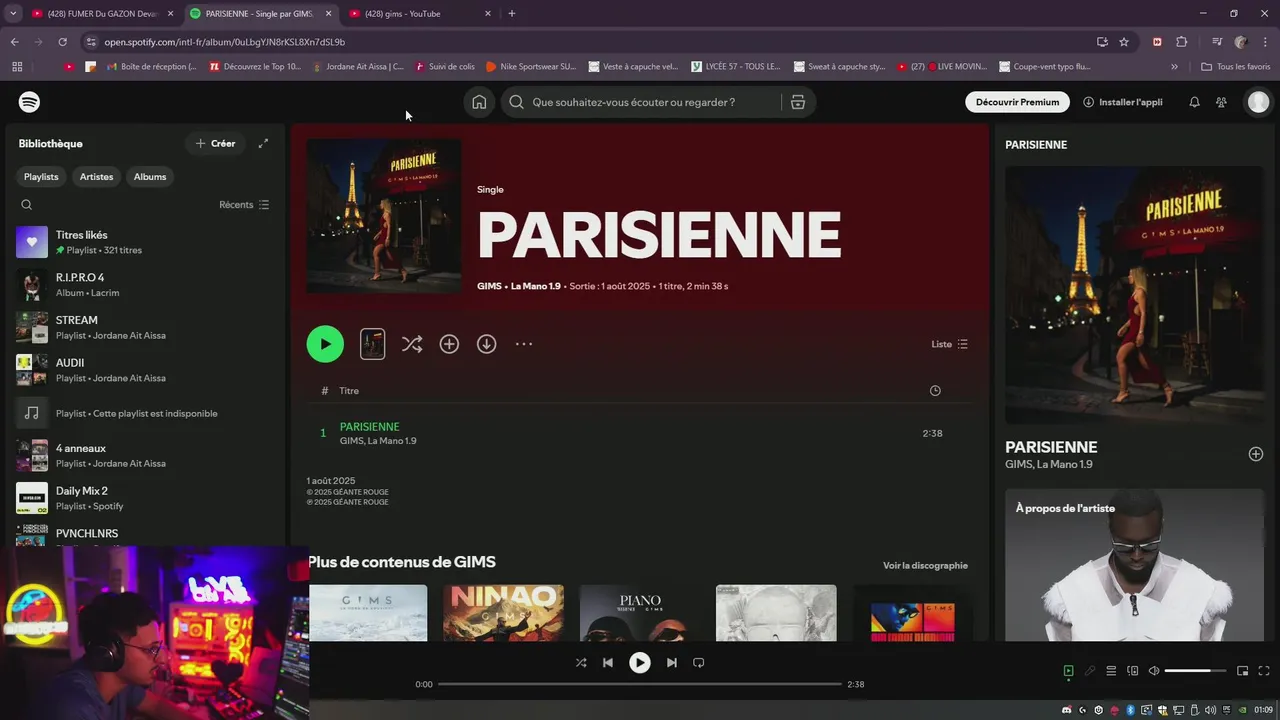1280x720 pixels.
Task: Filter library by Playlists
Action: coord(41,176)
